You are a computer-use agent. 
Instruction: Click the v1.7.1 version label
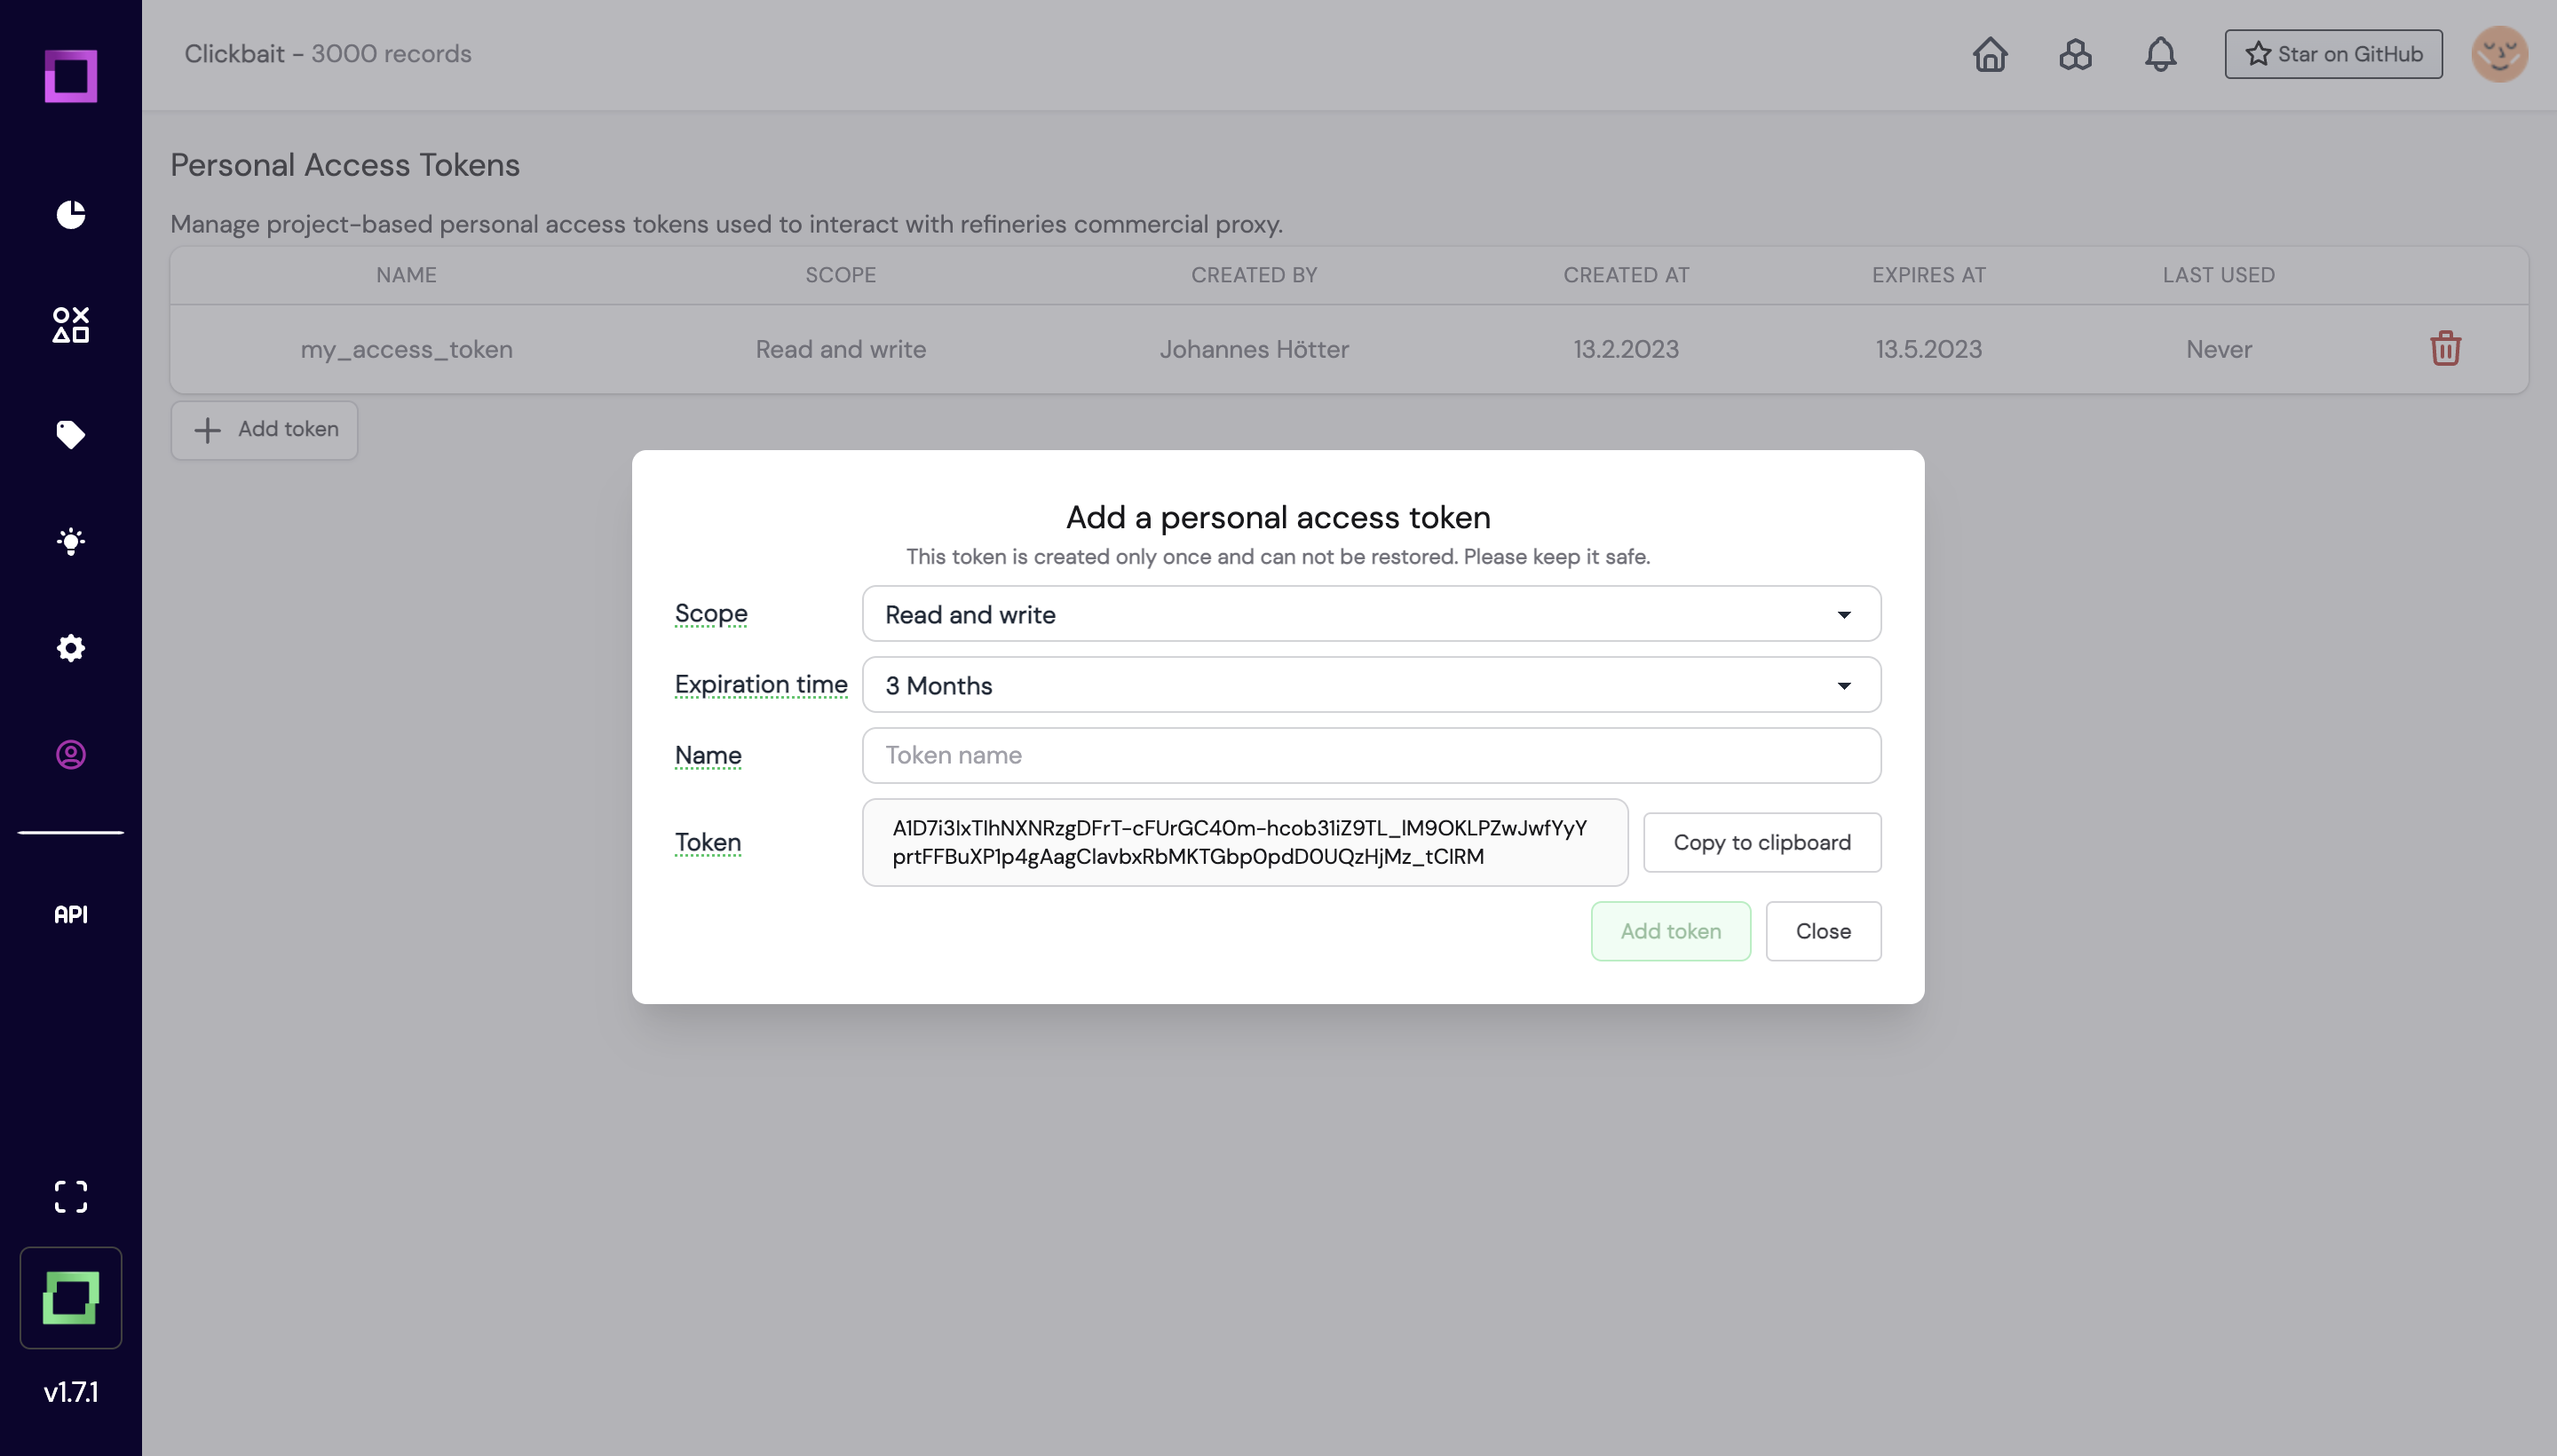[x=71, y=1392]
